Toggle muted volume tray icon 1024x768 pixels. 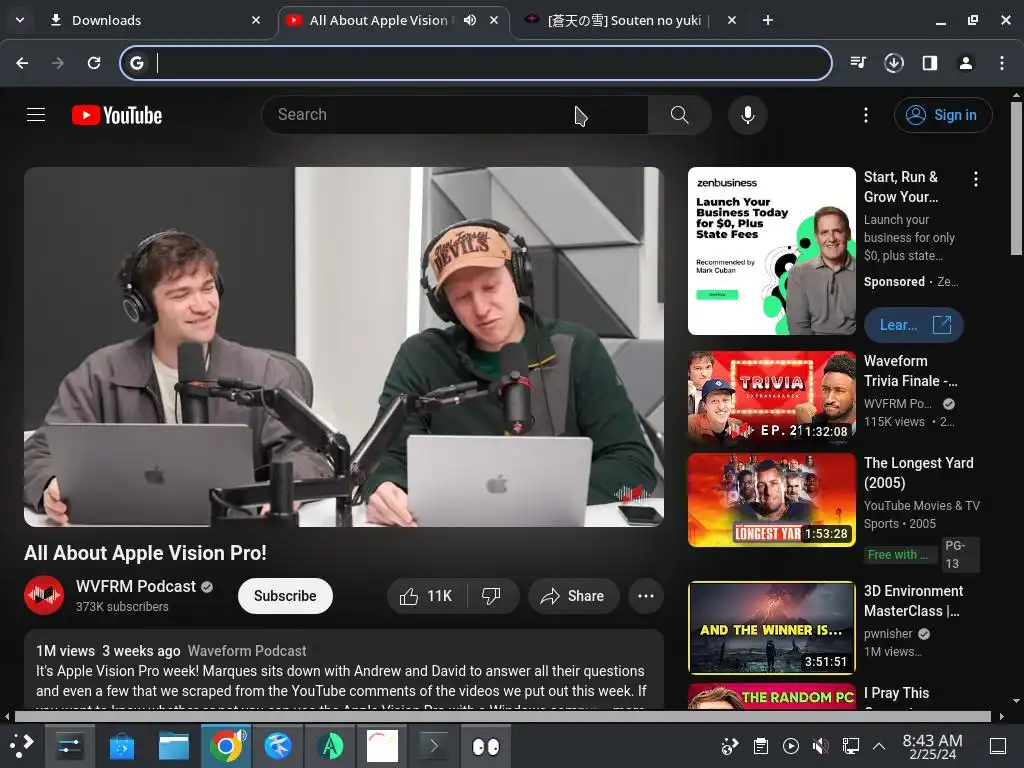[x=821, y=746]
